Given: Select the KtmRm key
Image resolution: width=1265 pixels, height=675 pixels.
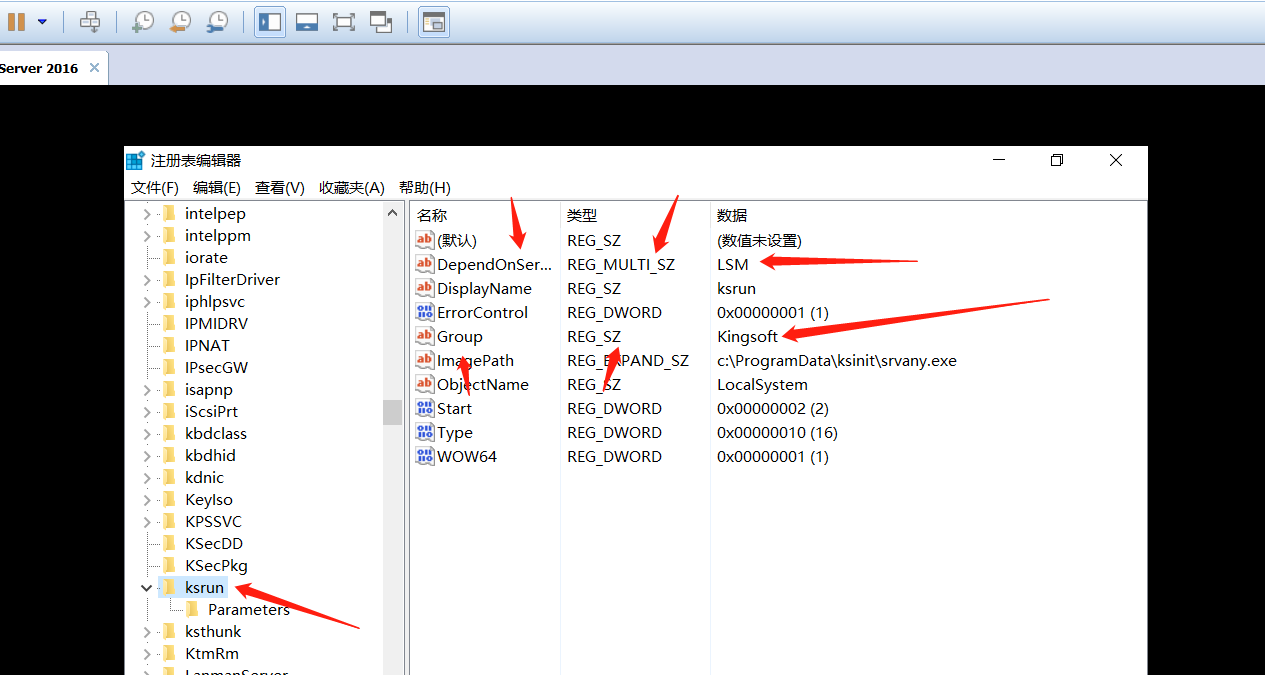Looking at the screenshot, I should point(212,654).
